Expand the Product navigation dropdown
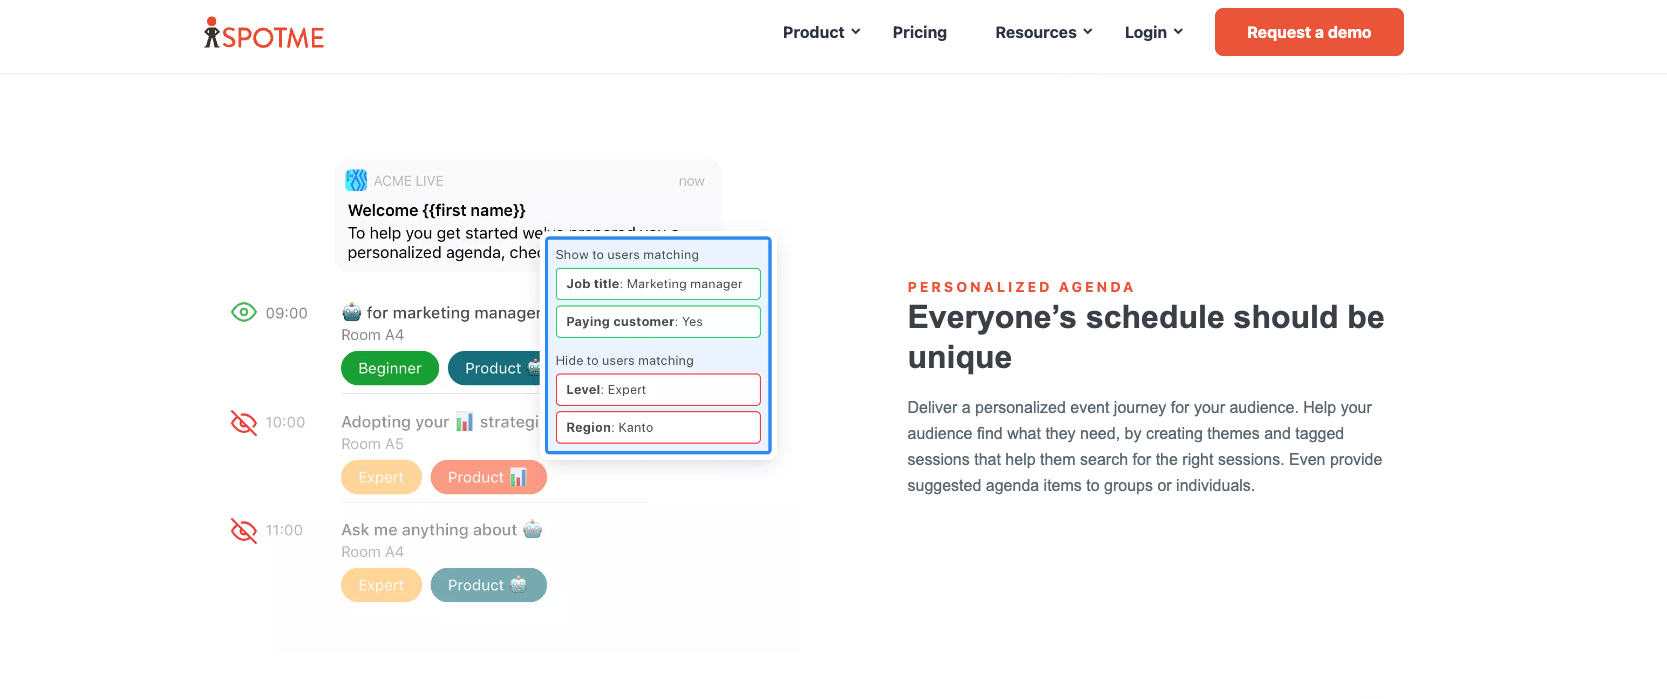 821,32
